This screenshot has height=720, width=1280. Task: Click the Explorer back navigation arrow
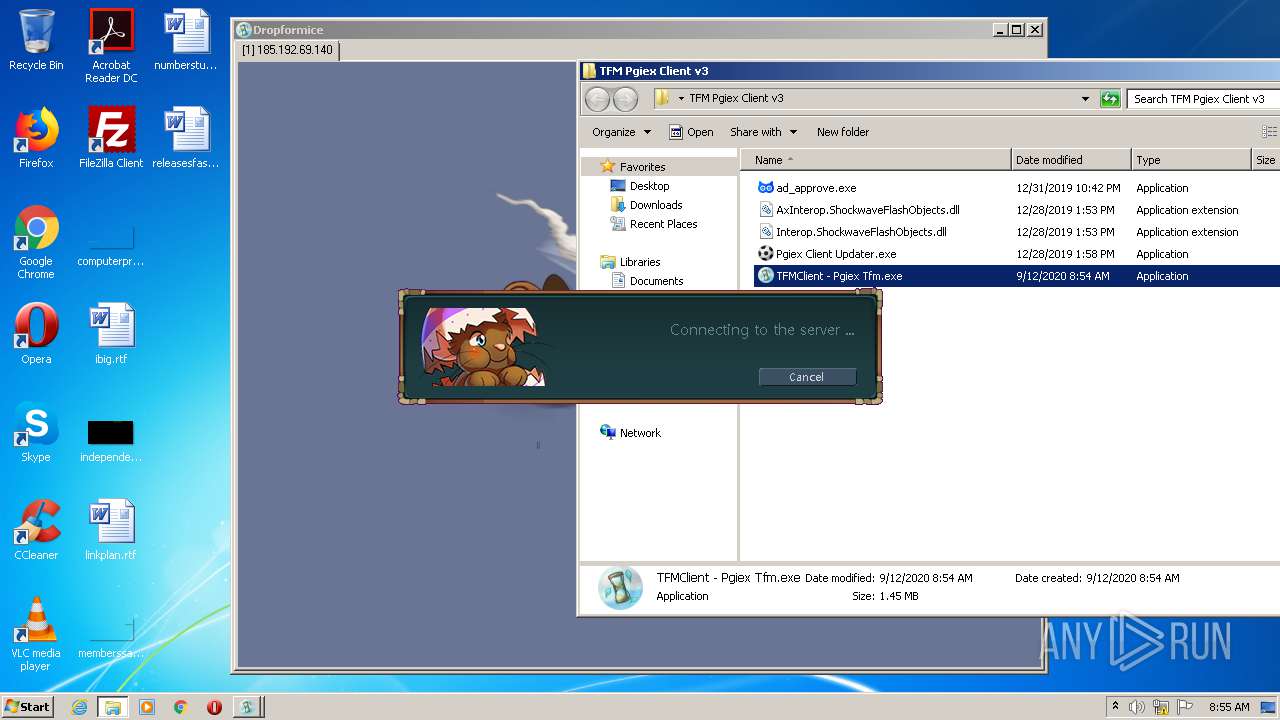click(597, 99)
